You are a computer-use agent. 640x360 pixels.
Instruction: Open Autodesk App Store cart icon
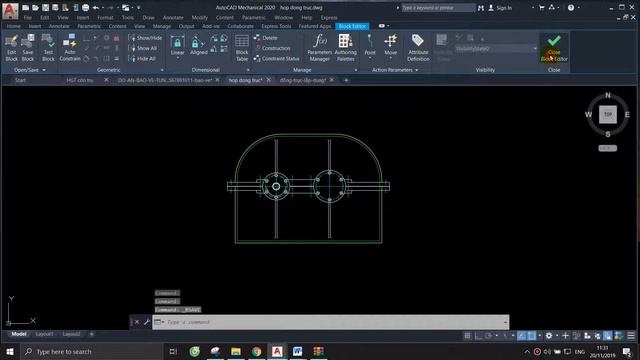point(542,8)
